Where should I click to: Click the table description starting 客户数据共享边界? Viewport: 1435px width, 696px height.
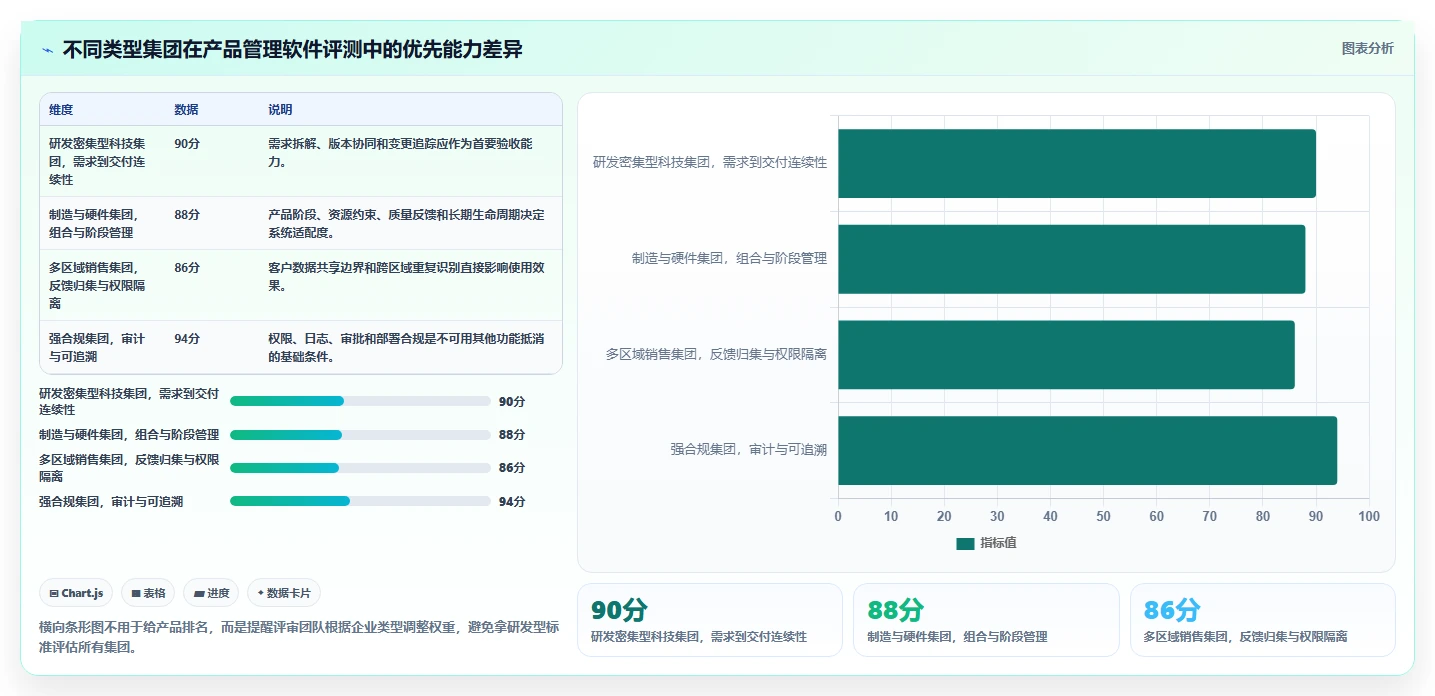[406, 277]
